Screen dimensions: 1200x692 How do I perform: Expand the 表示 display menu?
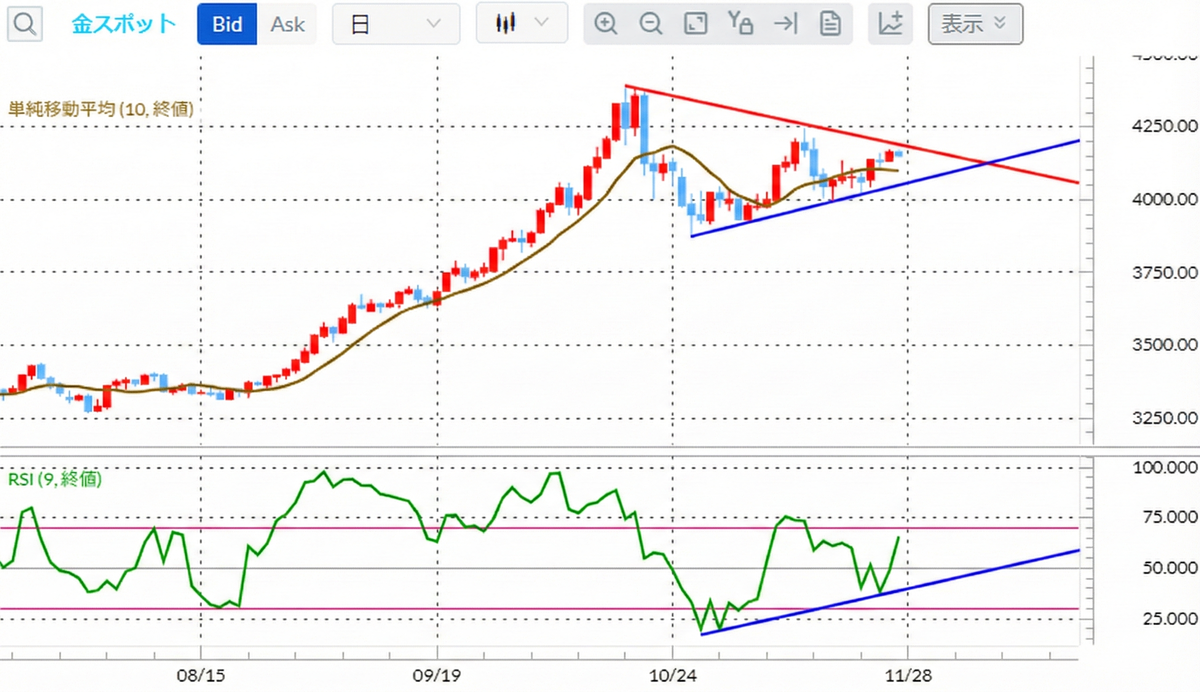click(x=975, y=24)
